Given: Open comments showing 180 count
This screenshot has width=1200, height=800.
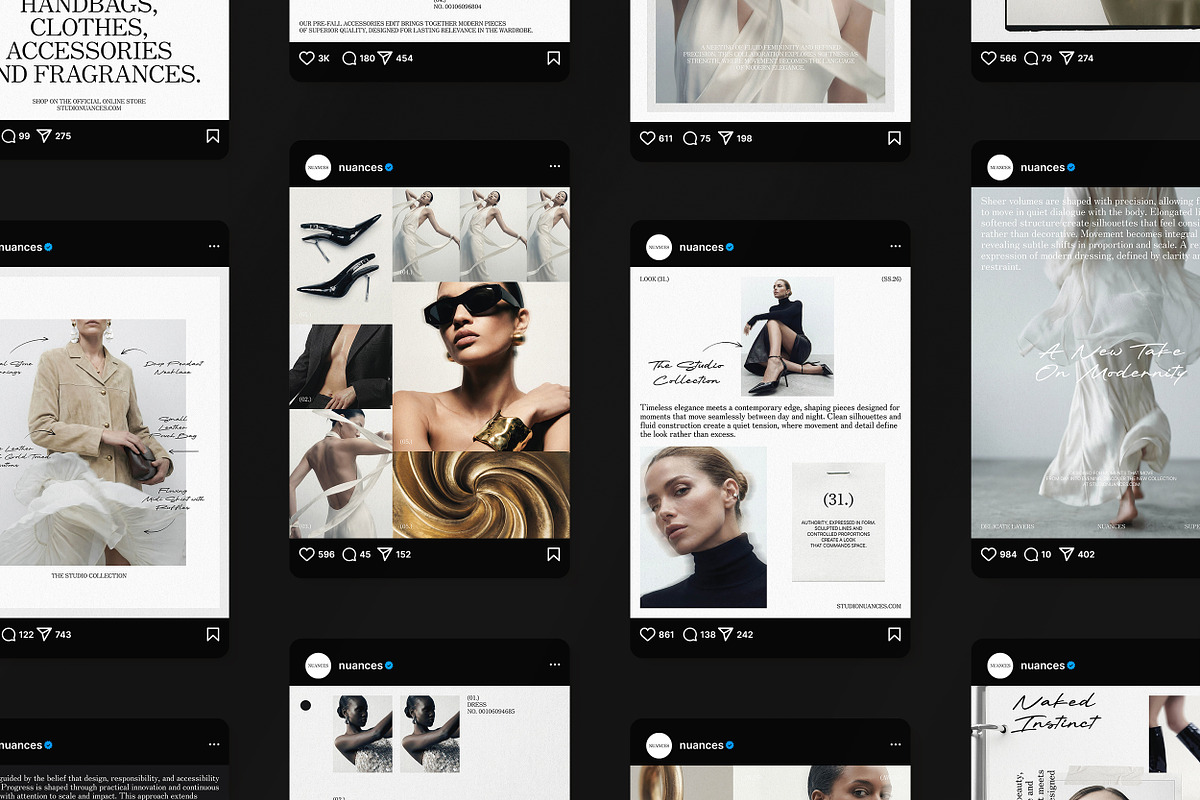Looking at the screenshot, I should [x=349, y=58].
